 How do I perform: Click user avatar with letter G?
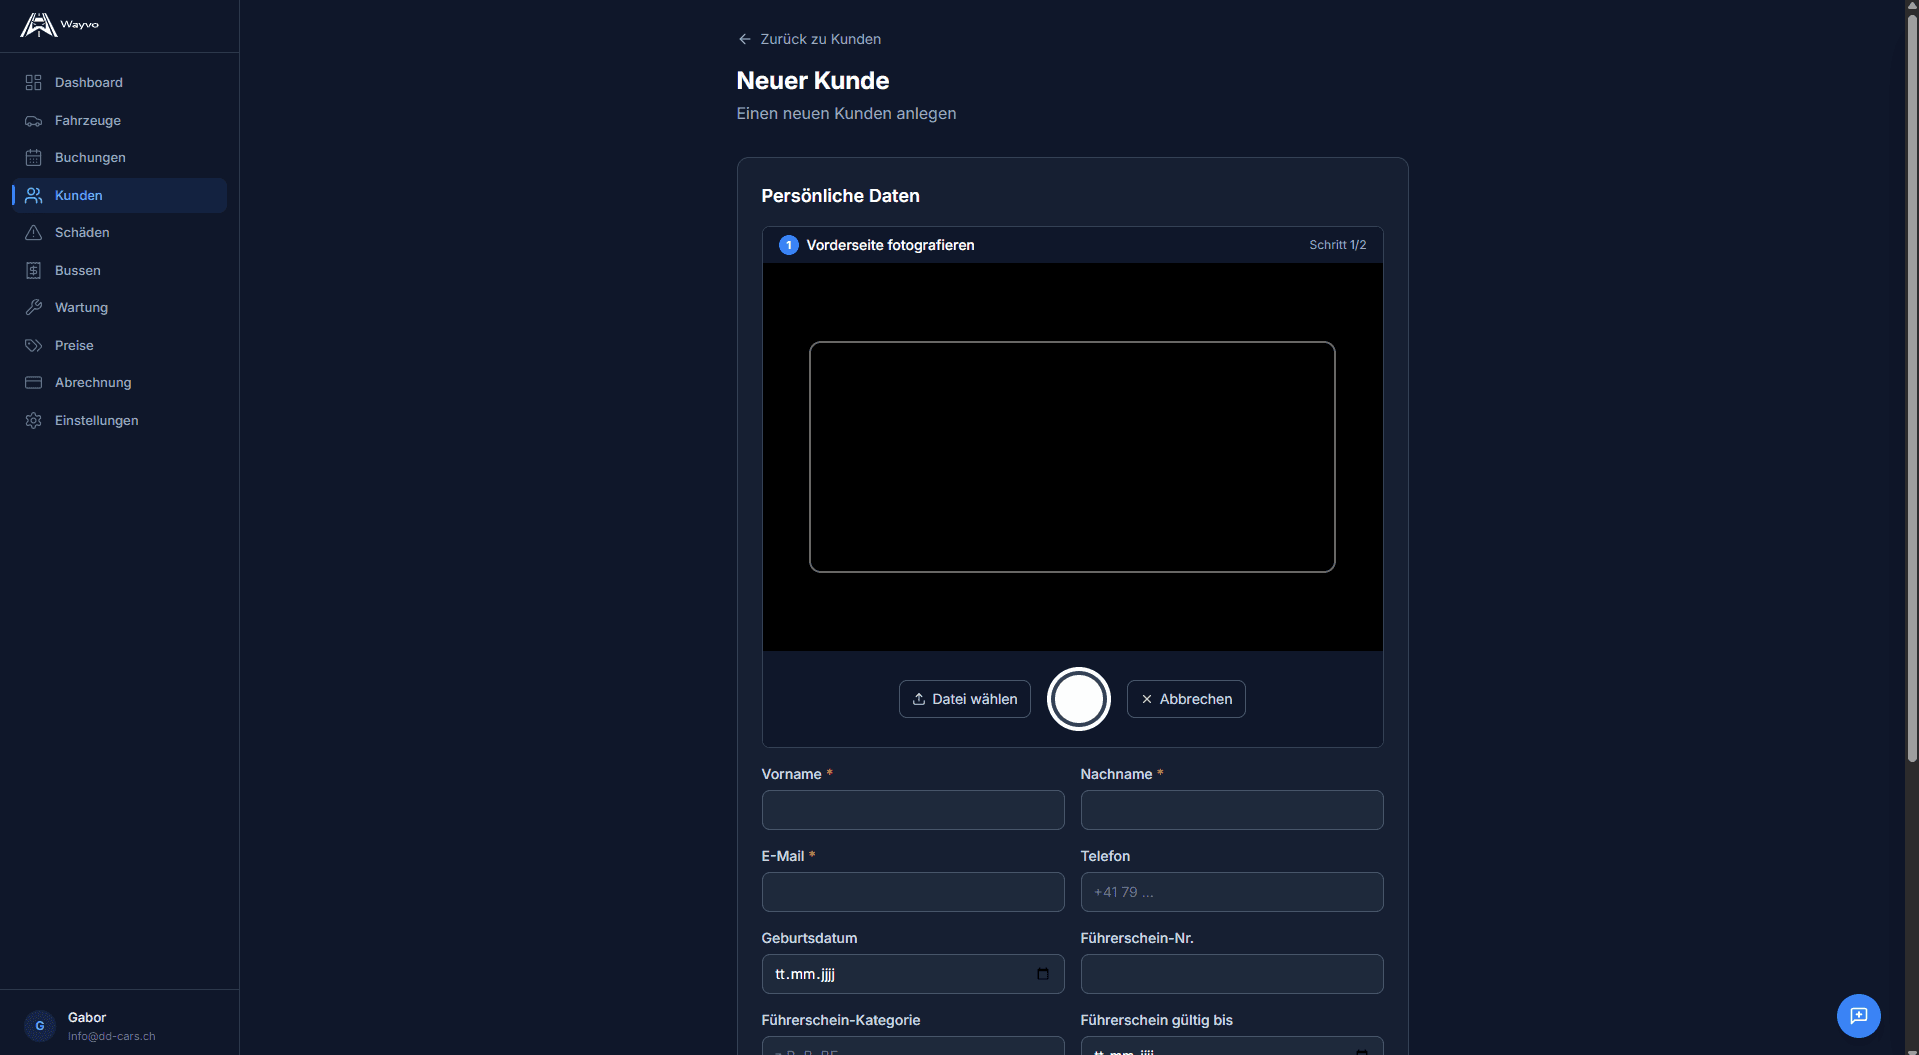40,1026
